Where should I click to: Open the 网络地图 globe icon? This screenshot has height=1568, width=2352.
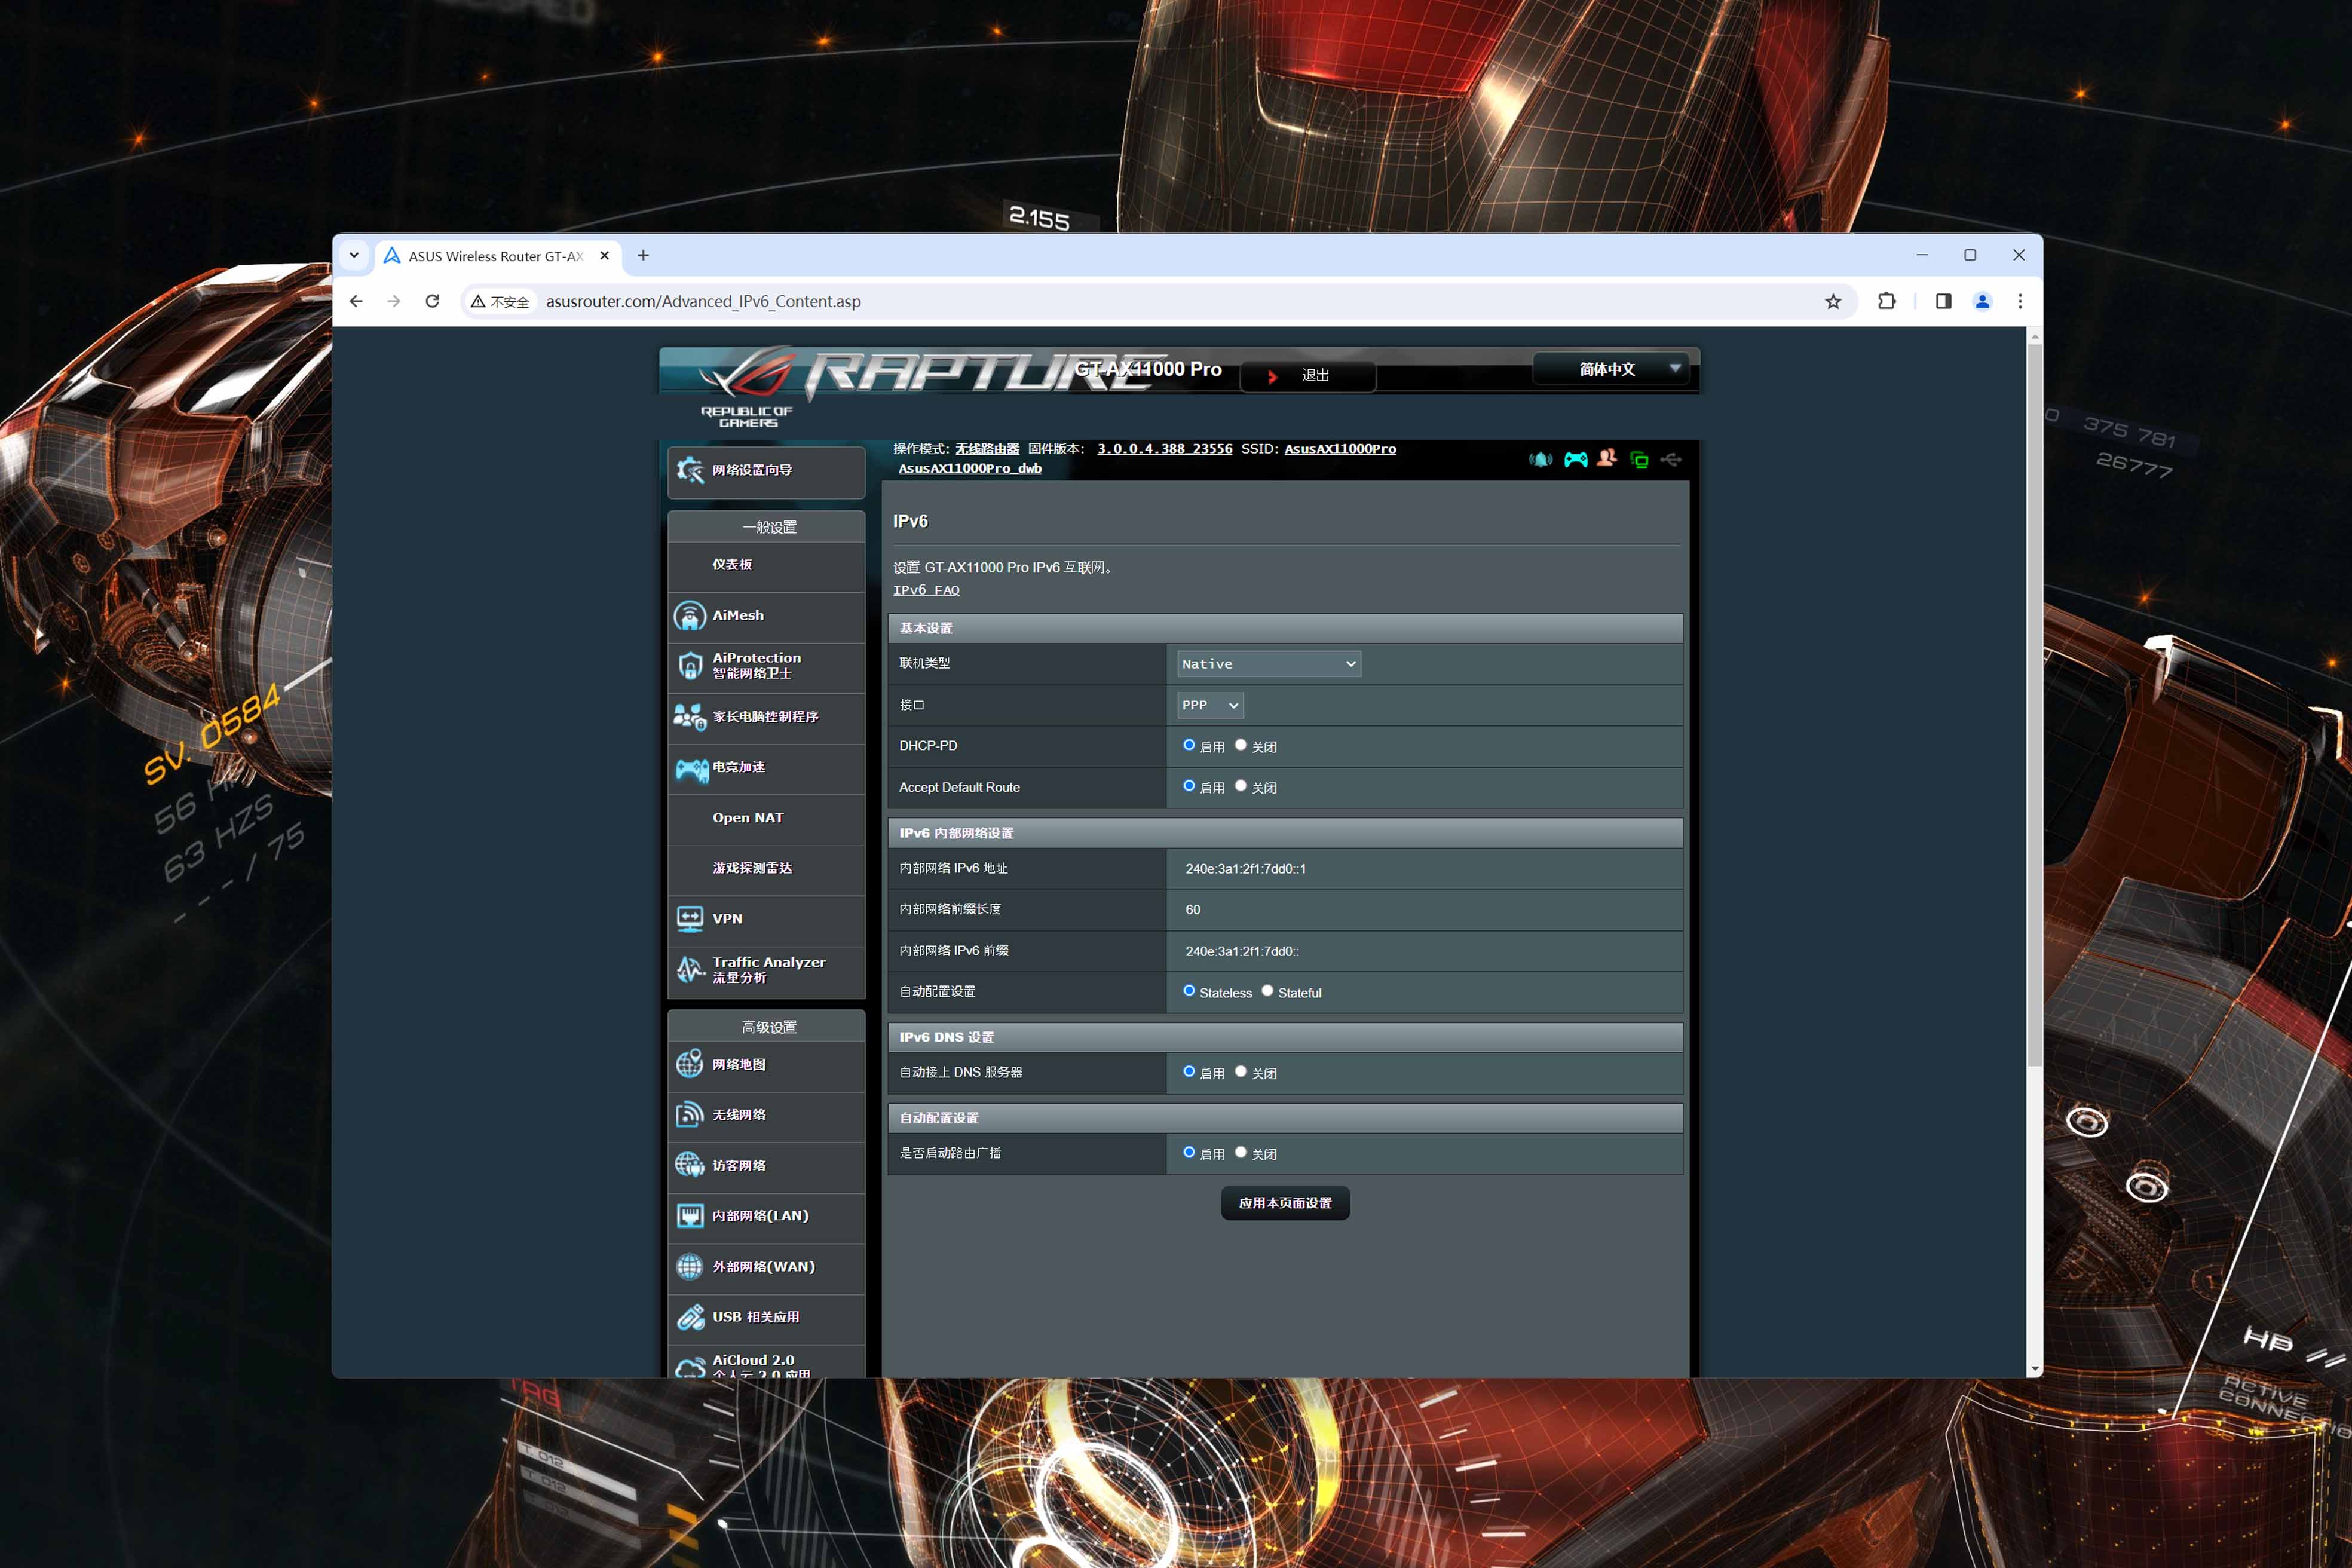point(690,1064)
